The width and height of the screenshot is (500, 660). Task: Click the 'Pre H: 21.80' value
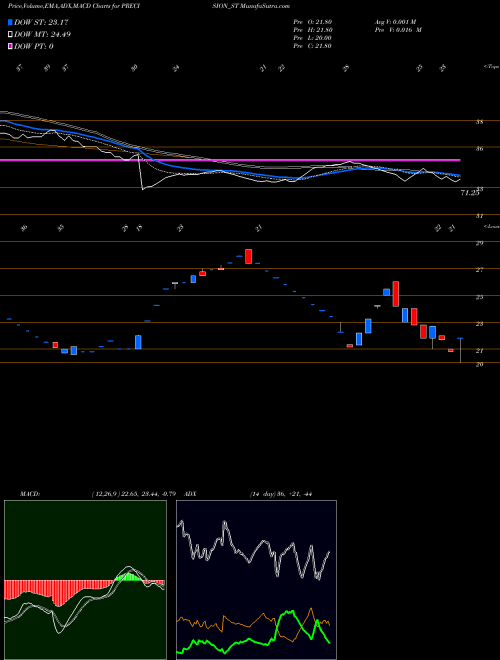pos(313,30)
